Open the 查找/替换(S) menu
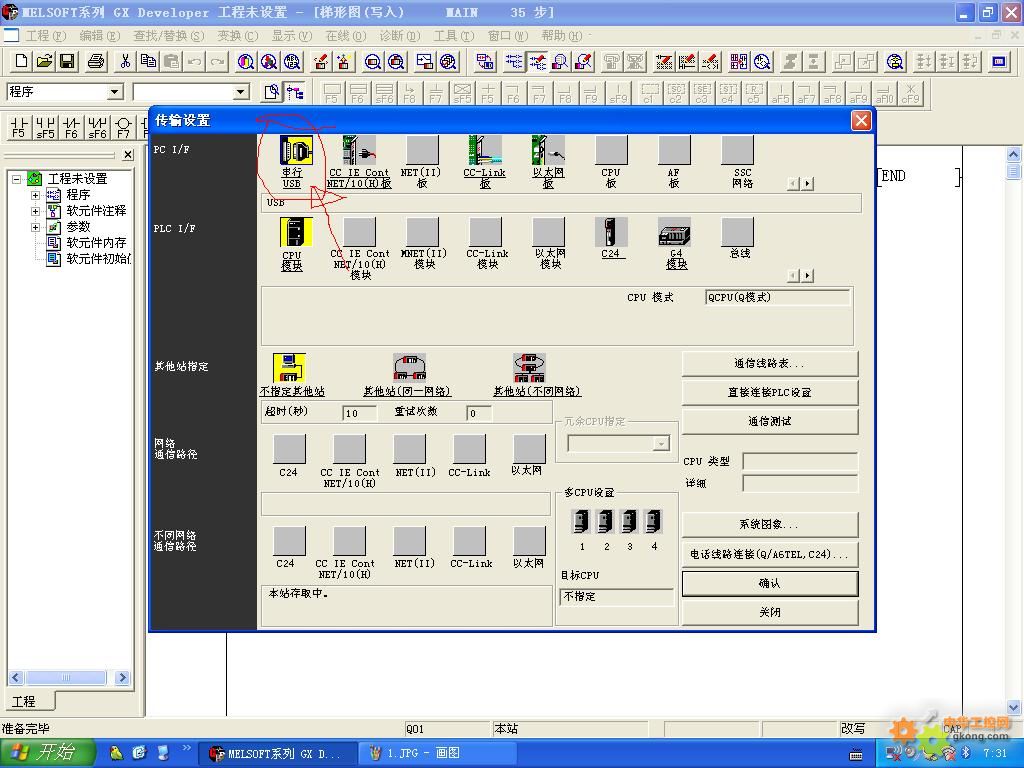1024x768 pixels. click(168, 36)
